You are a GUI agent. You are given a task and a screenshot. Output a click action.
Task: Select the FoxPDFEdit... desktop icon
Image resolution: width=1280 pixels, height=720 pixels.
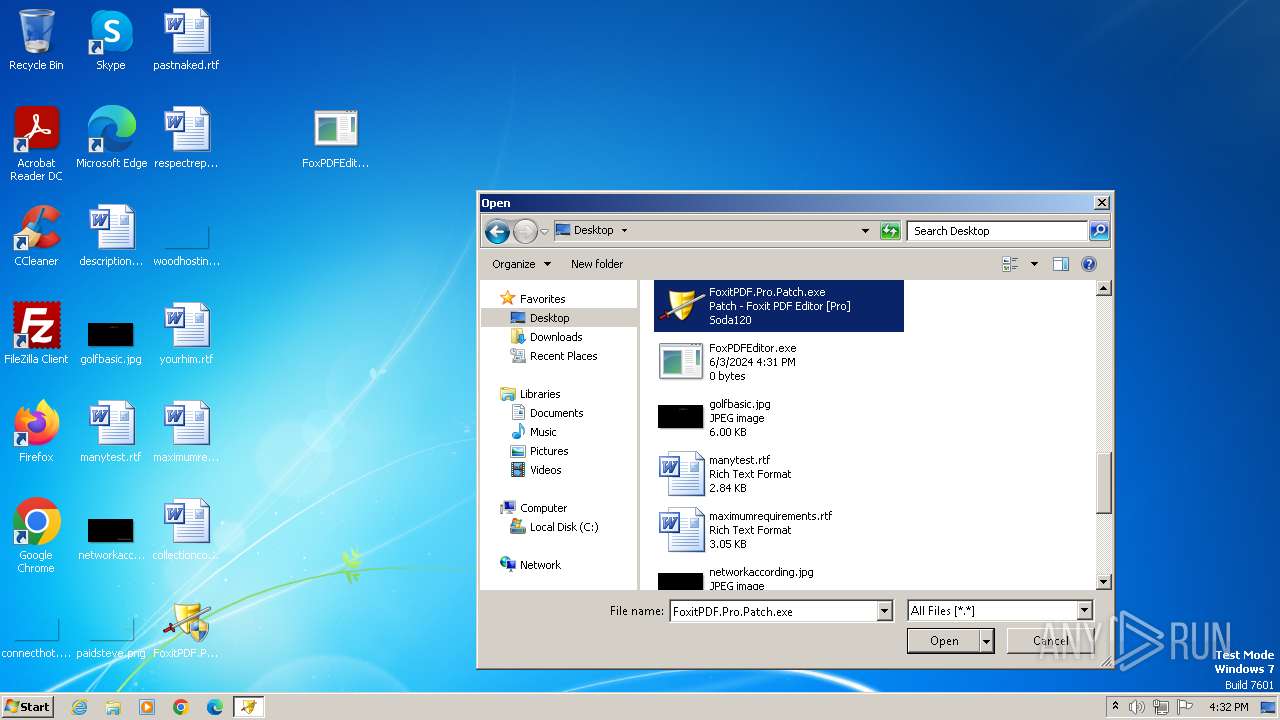coord(336,138)
